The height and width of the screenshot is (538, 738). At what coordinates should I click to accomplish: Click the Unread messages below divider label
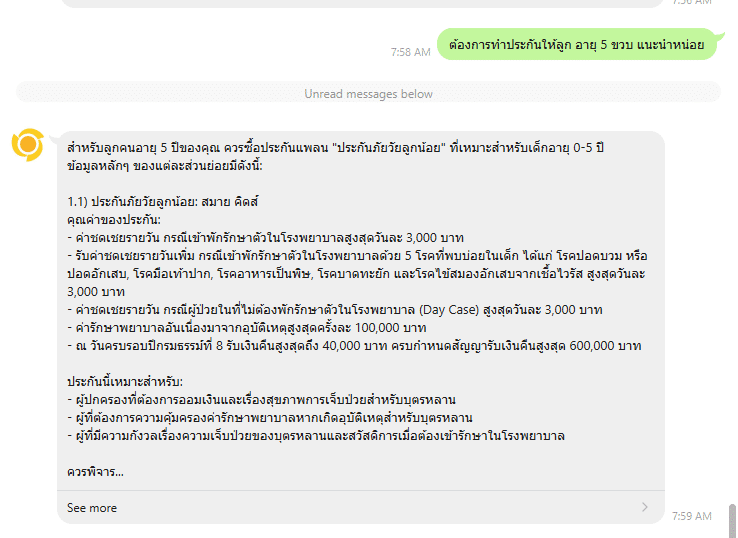[x=368, y=94]
